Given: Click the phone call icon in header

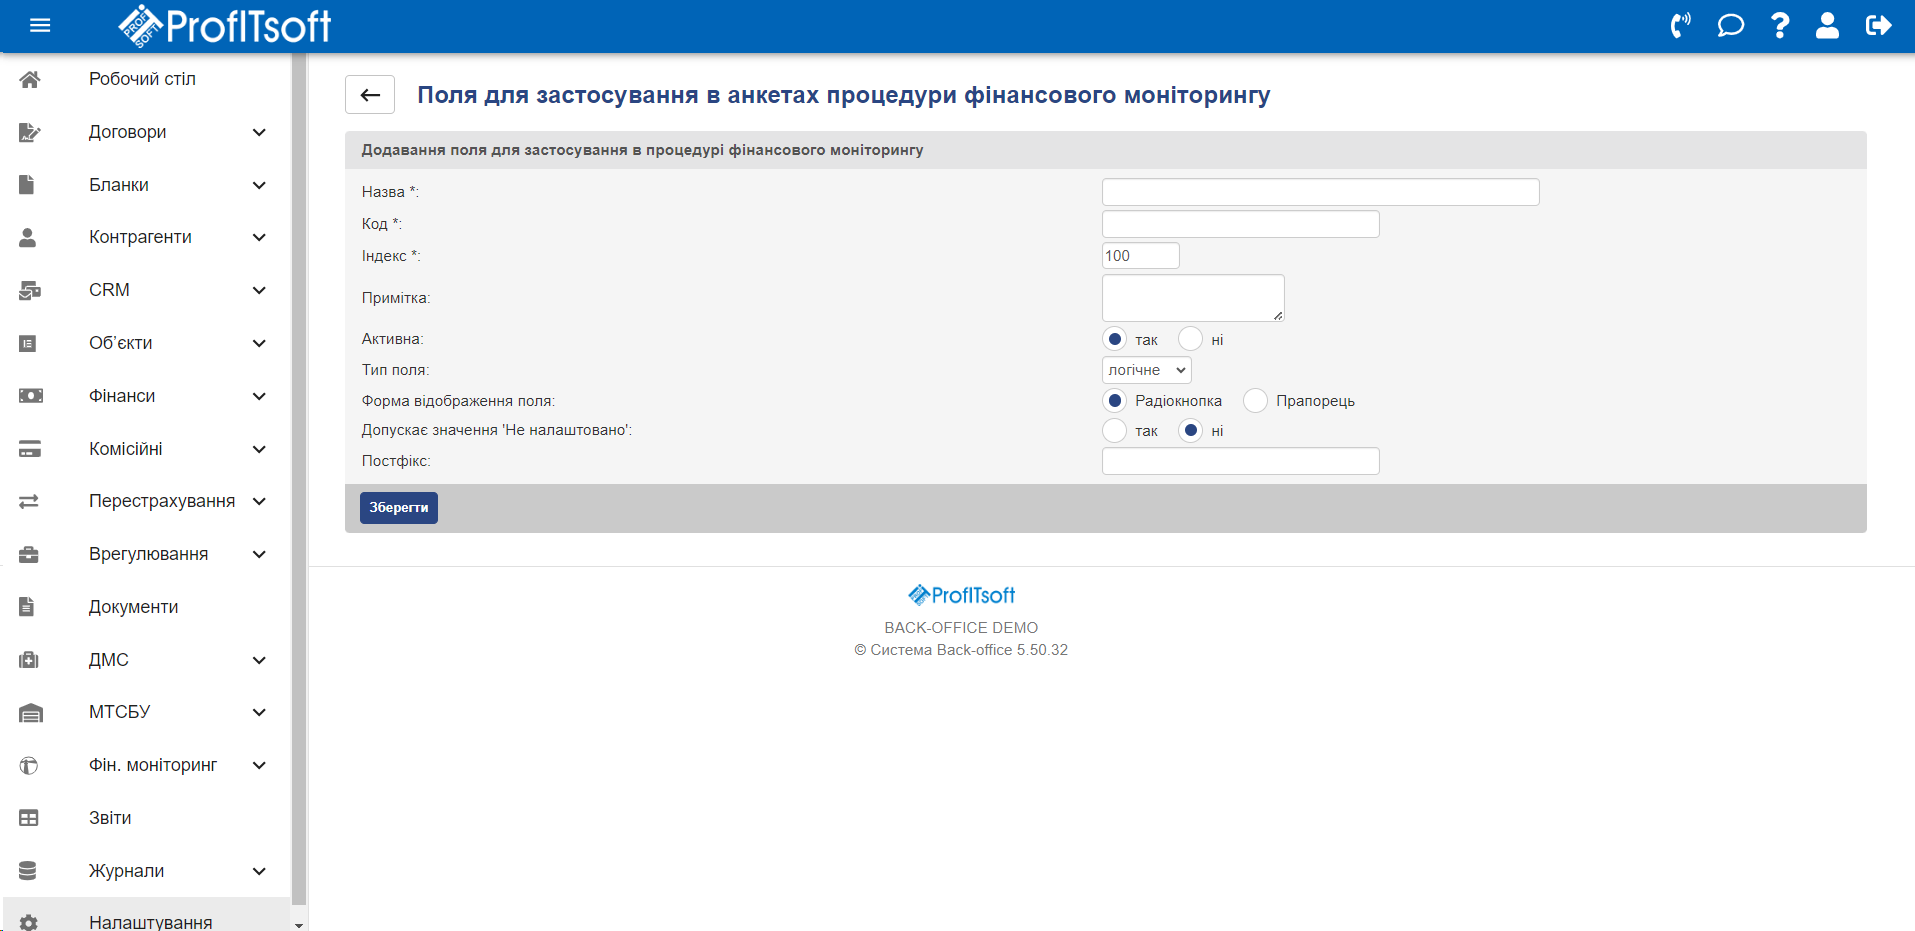Looking at the screenshot, I should pyautogui.click(x=1681, y=25).
